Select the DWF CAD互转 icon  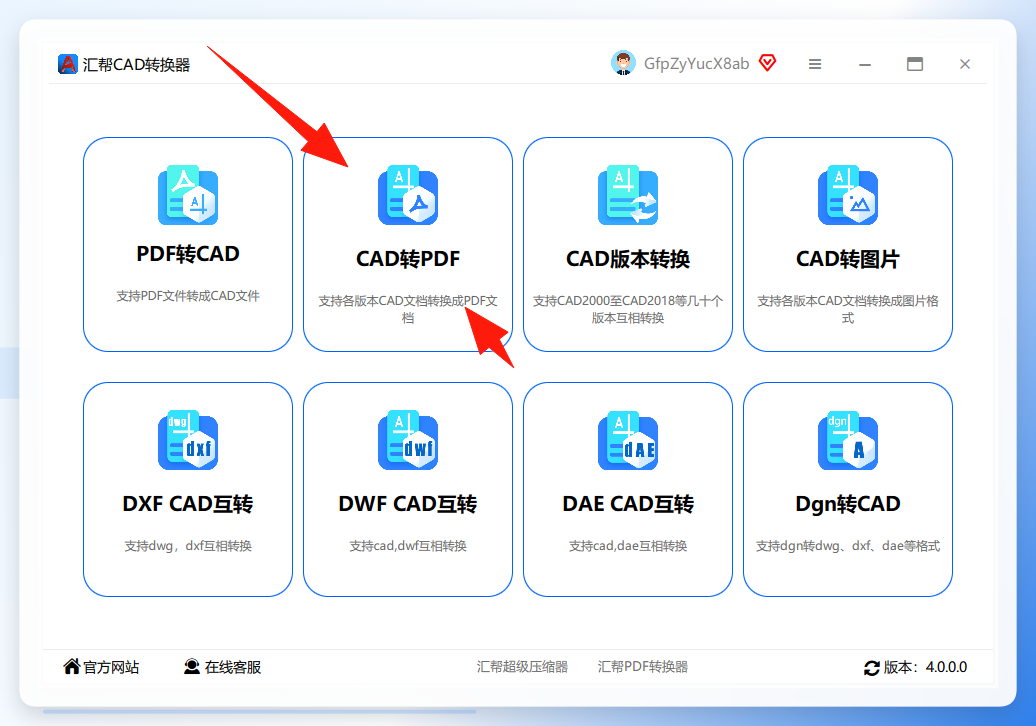pos(408,441)
